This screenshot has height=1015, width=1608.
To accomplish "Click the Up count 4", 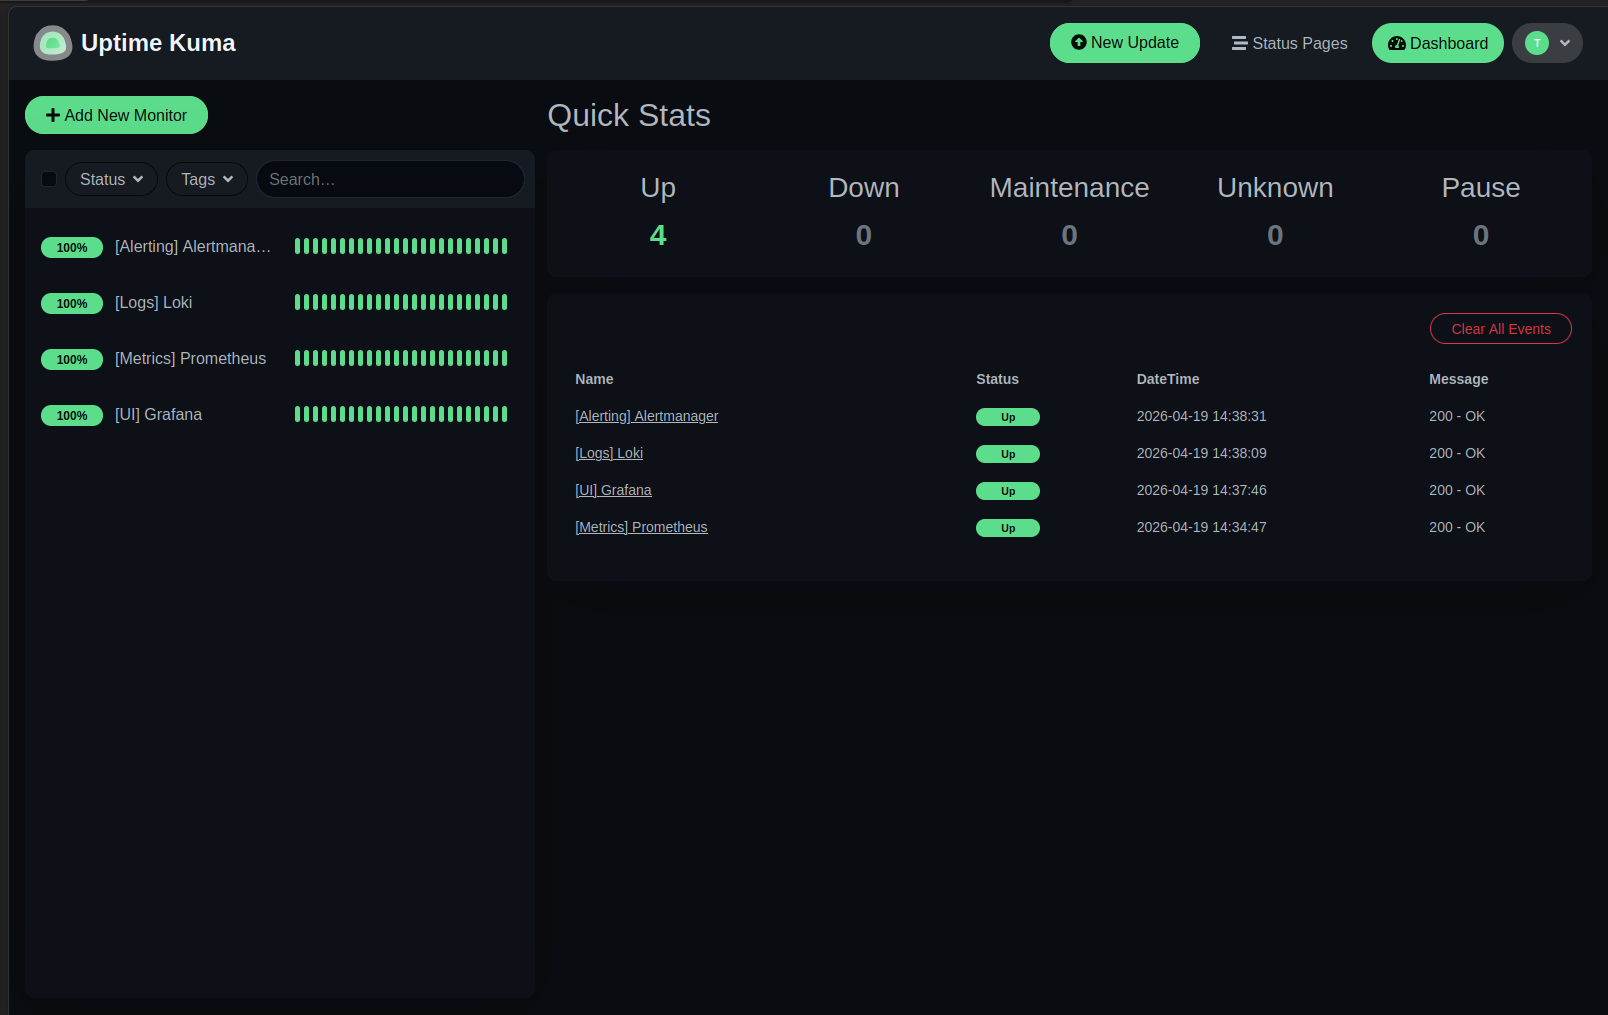I will point(658,235).
